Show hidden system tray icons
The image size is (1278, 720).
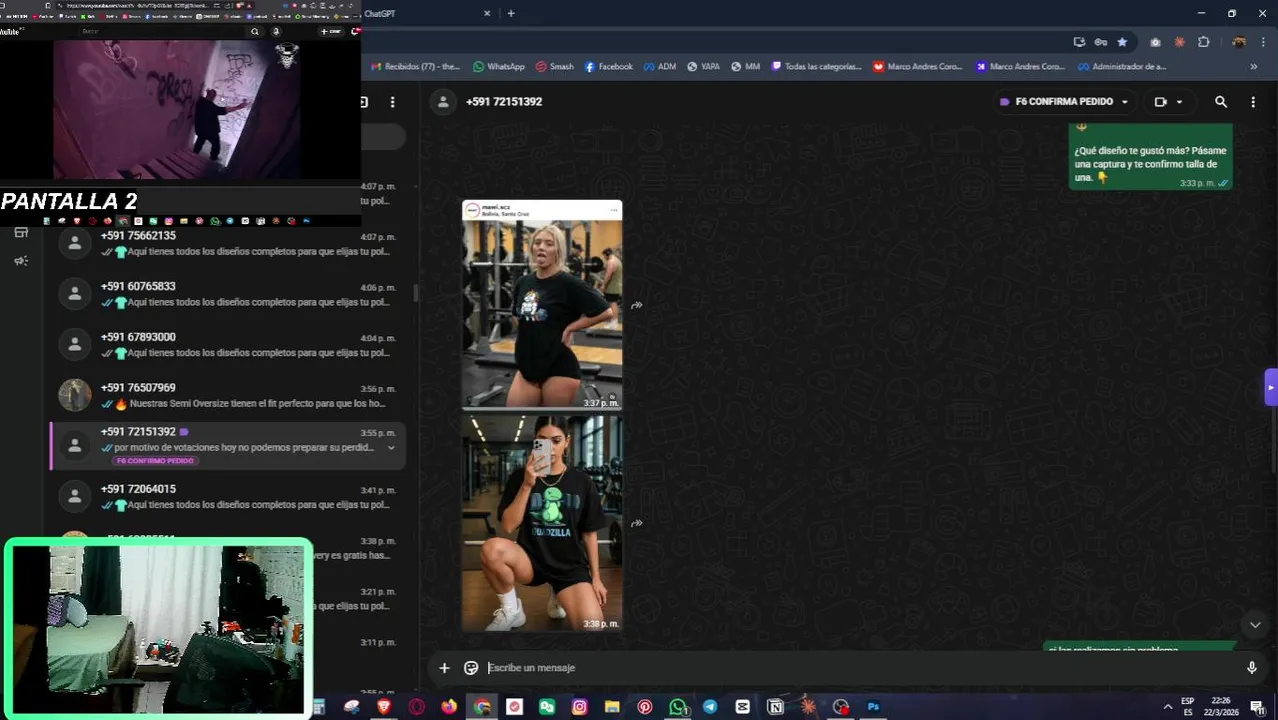tap(1167, 707)
